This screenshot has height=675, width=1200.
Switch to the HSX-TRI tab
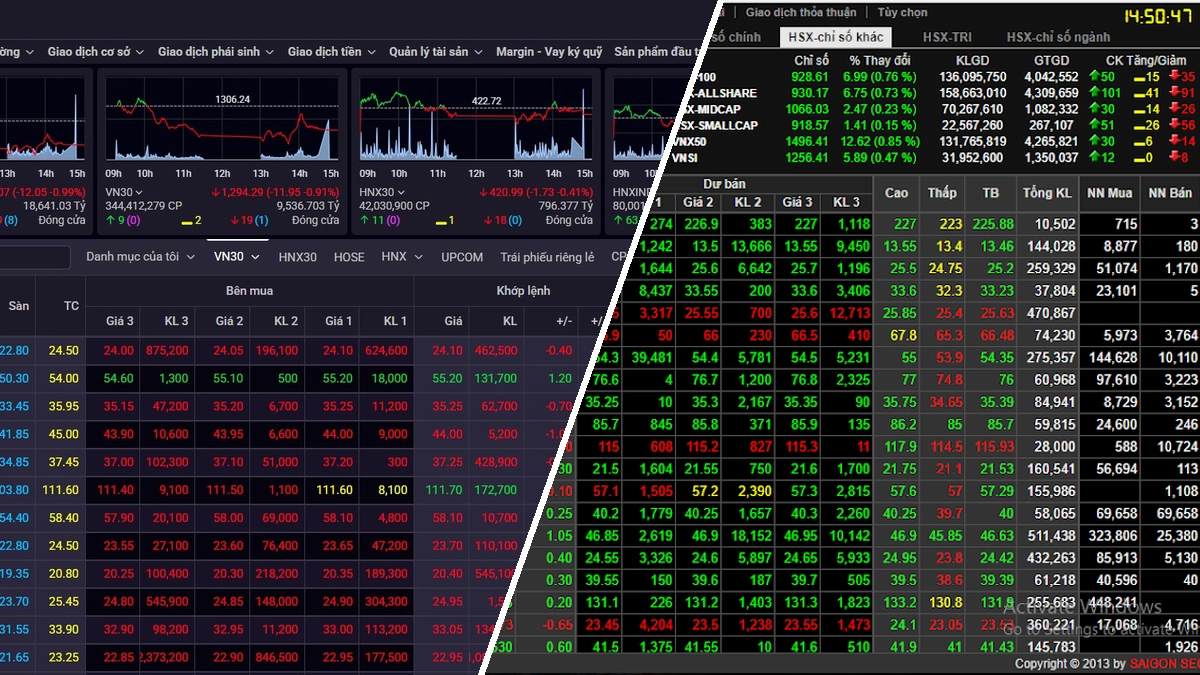point(946,37)
